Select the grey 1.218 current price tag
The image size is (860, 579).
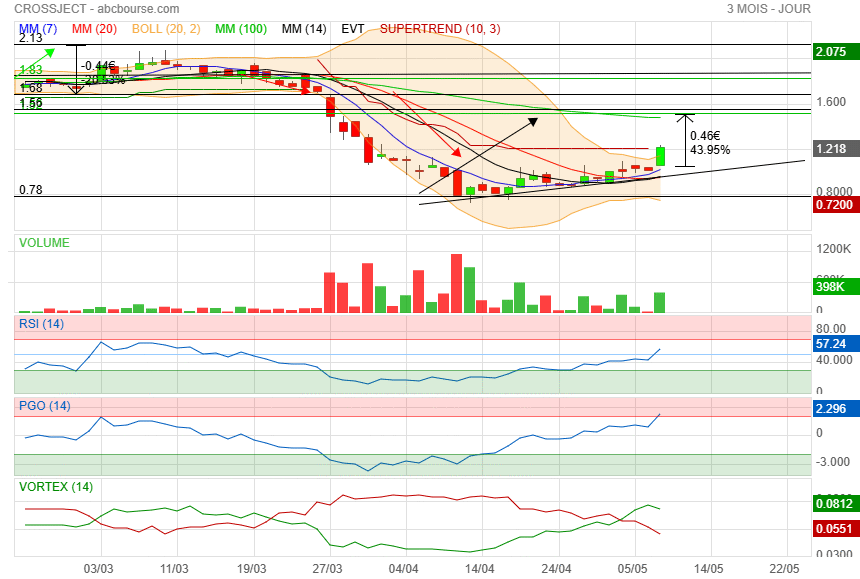[835, 149]
